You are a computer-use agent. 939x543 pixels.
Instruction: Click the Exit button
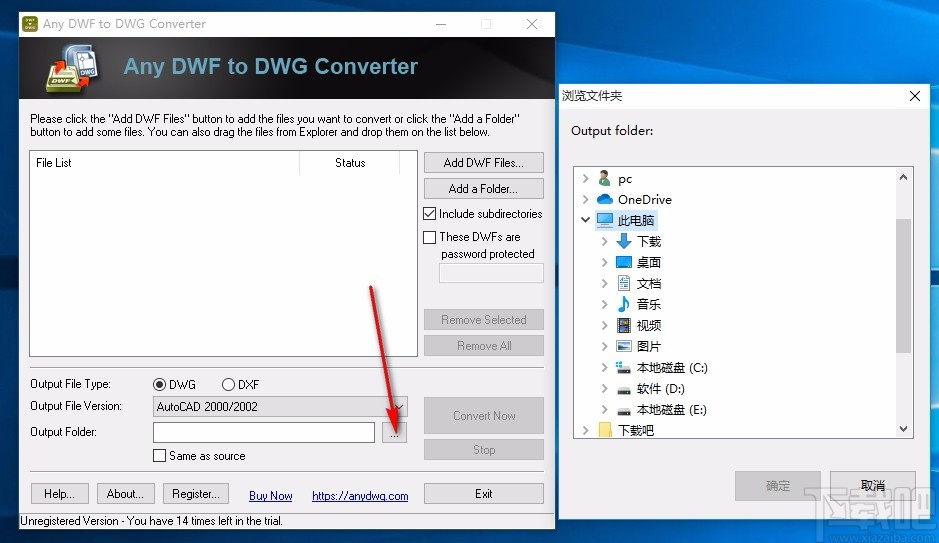(484, 494)
